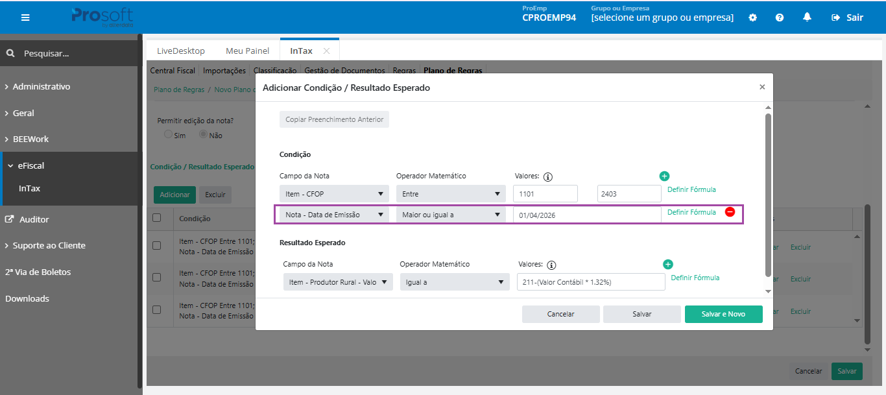Switch to the Meu Painel tab
The width and height of the screenshot is (886, 395).
tap(246, 51)
